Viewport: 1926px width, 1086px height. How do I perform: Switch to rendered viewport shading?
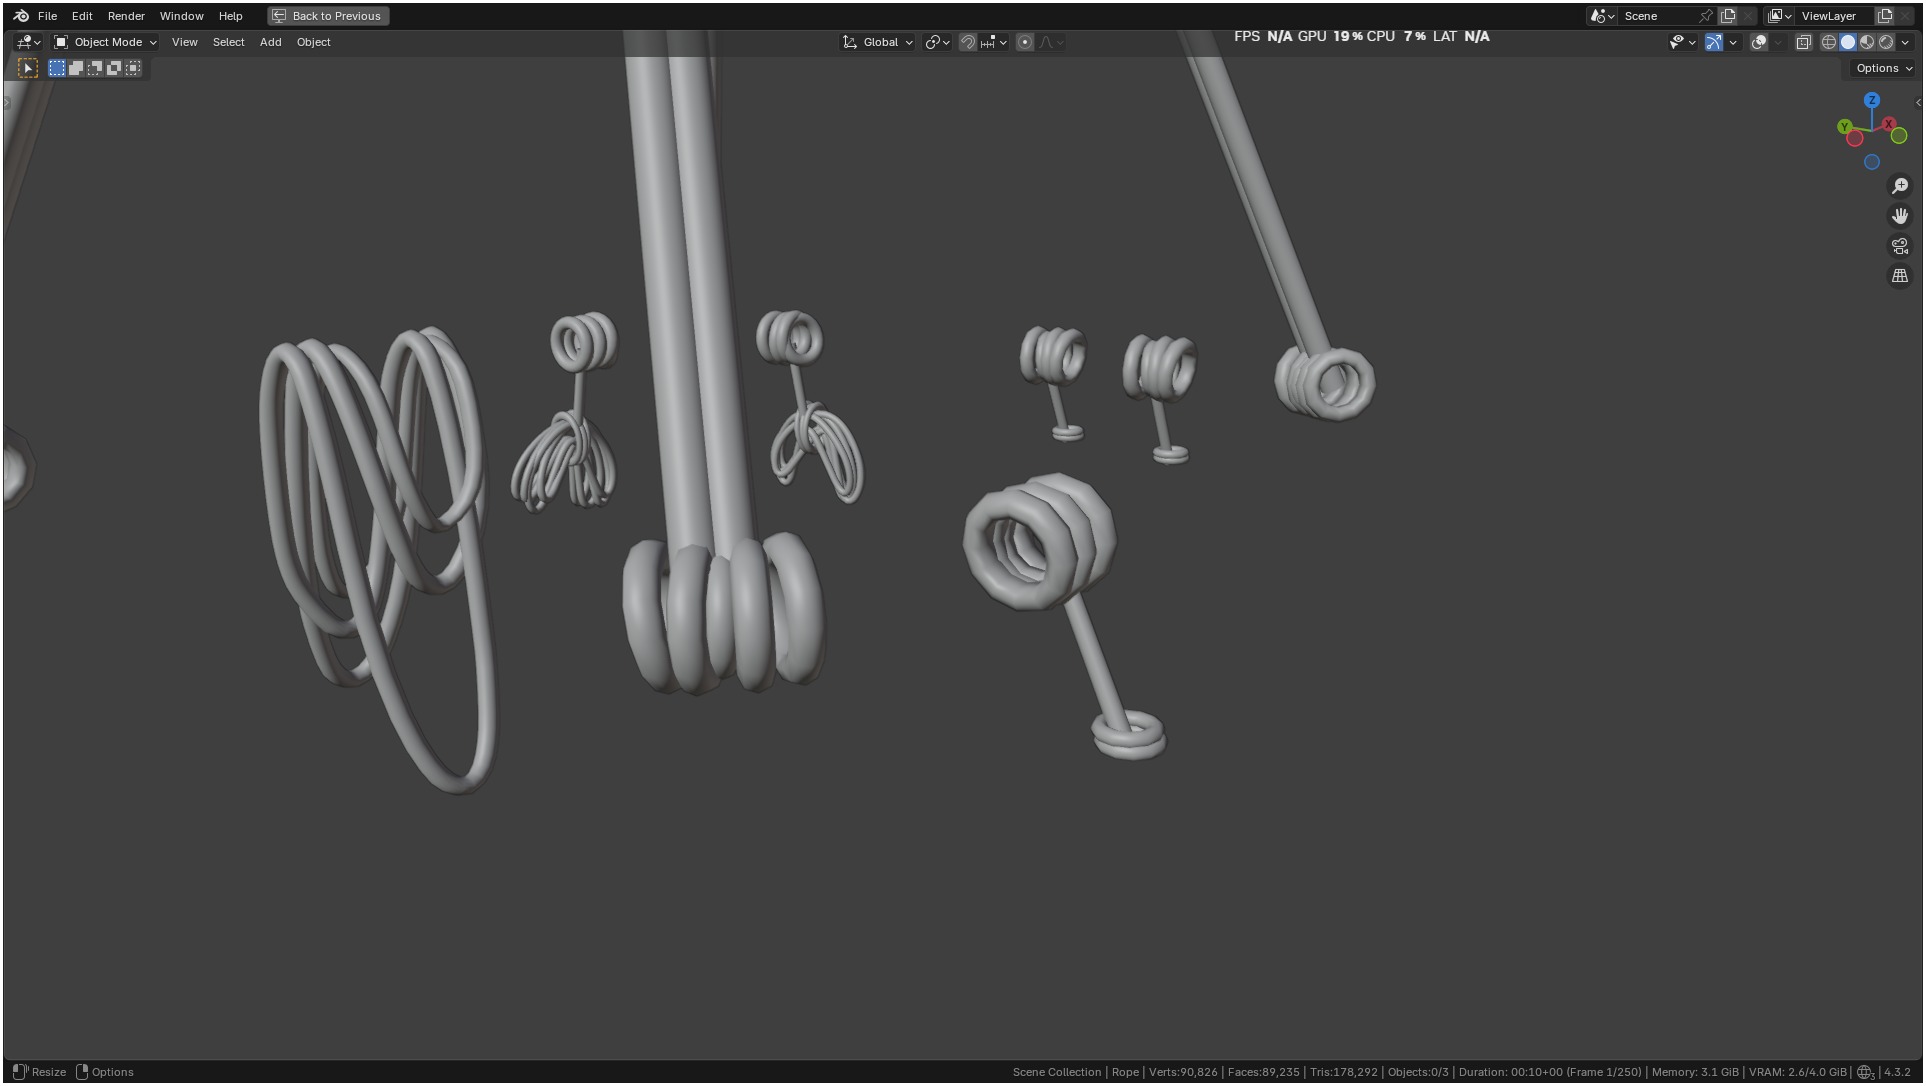(1886, 42)
